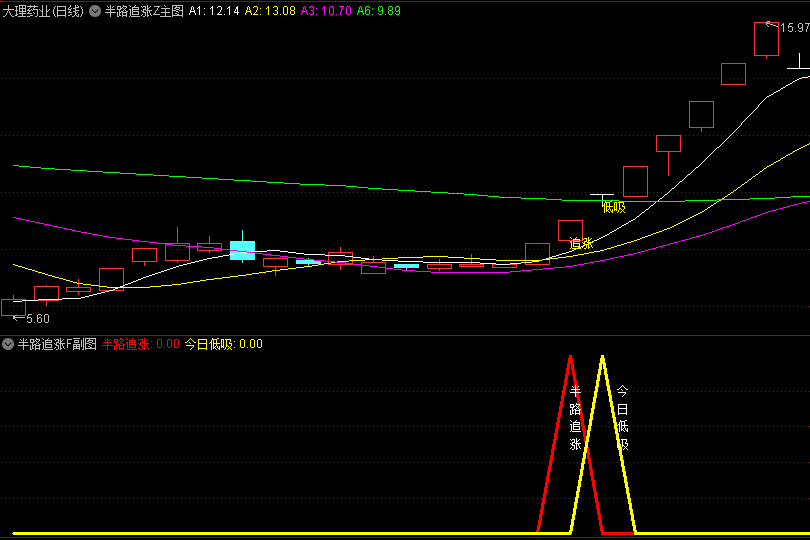Image resolution: width=810 pixels, height=540 pixels.
Task: Select the large cyan candlestick
Action: (242, 249)
